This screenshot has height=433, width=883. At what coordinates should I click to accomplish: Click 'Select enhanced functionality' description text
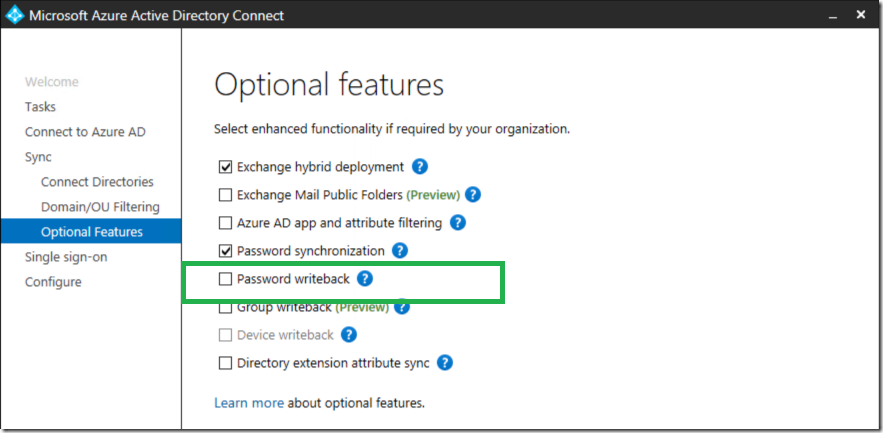click(x=392, y=130)
